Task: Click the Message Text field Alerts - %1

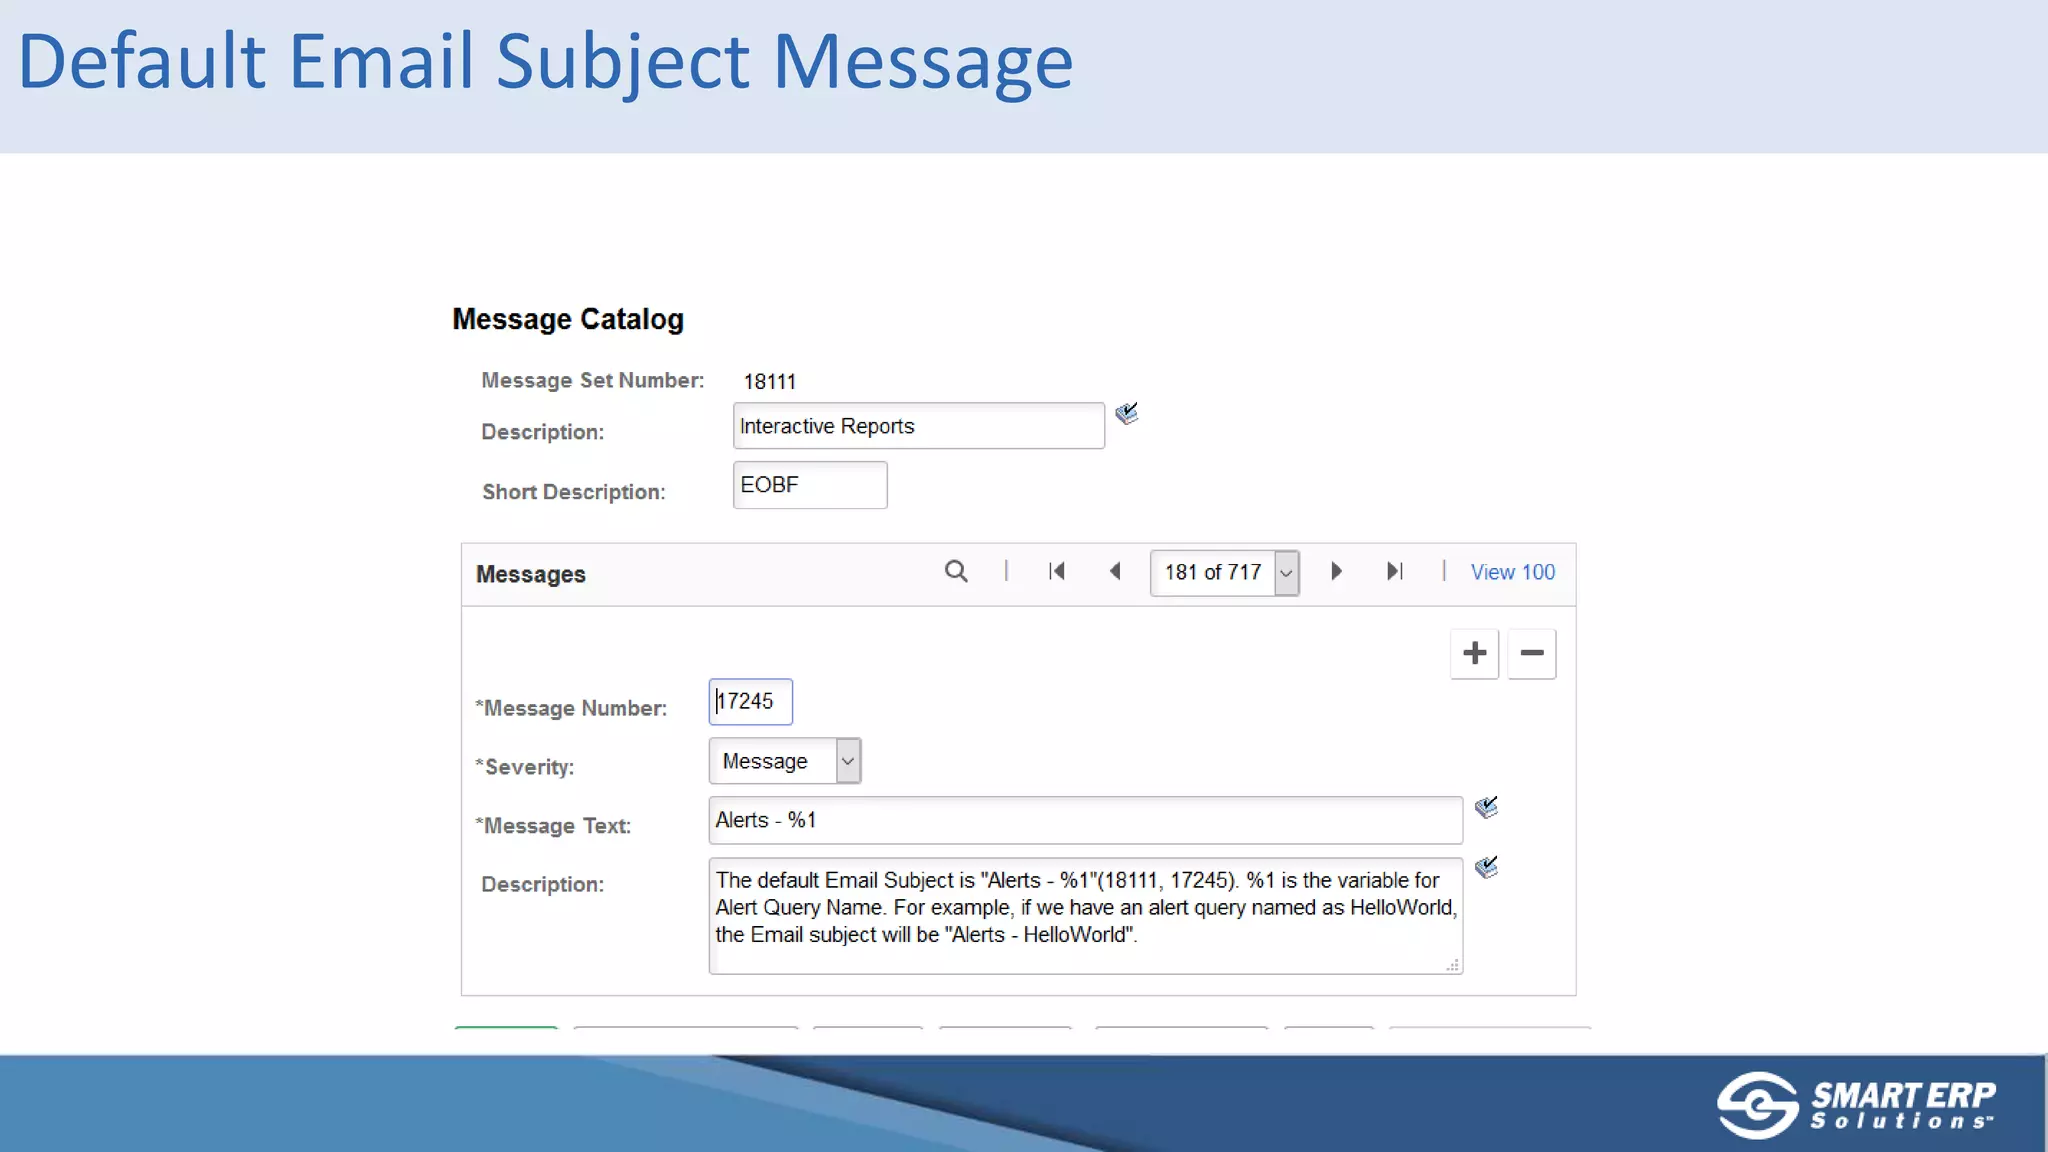Action: [1085, 820]
